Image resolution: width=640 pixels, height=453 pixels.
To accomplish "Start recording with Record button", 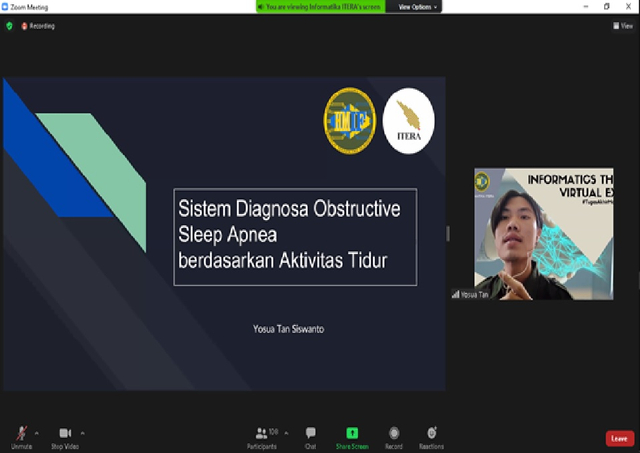I will pos(394,437).
